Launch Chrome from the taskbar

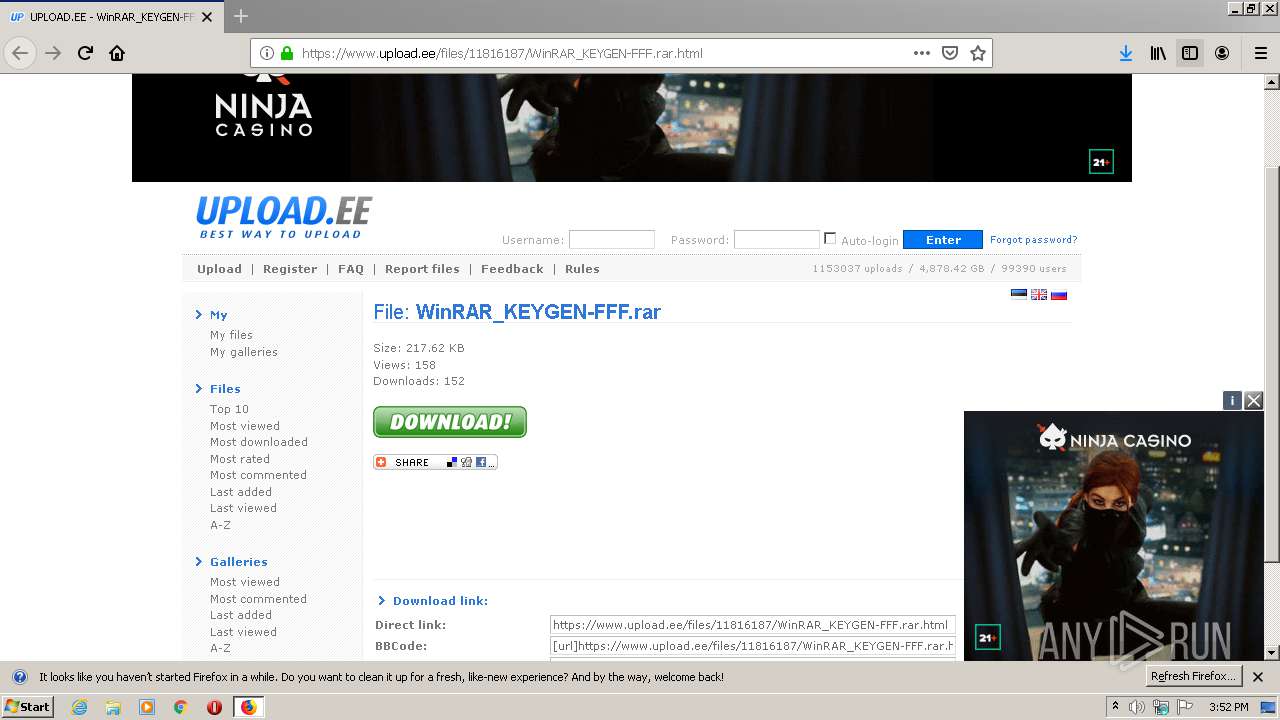pyautogui.click(x=180, y=707)
